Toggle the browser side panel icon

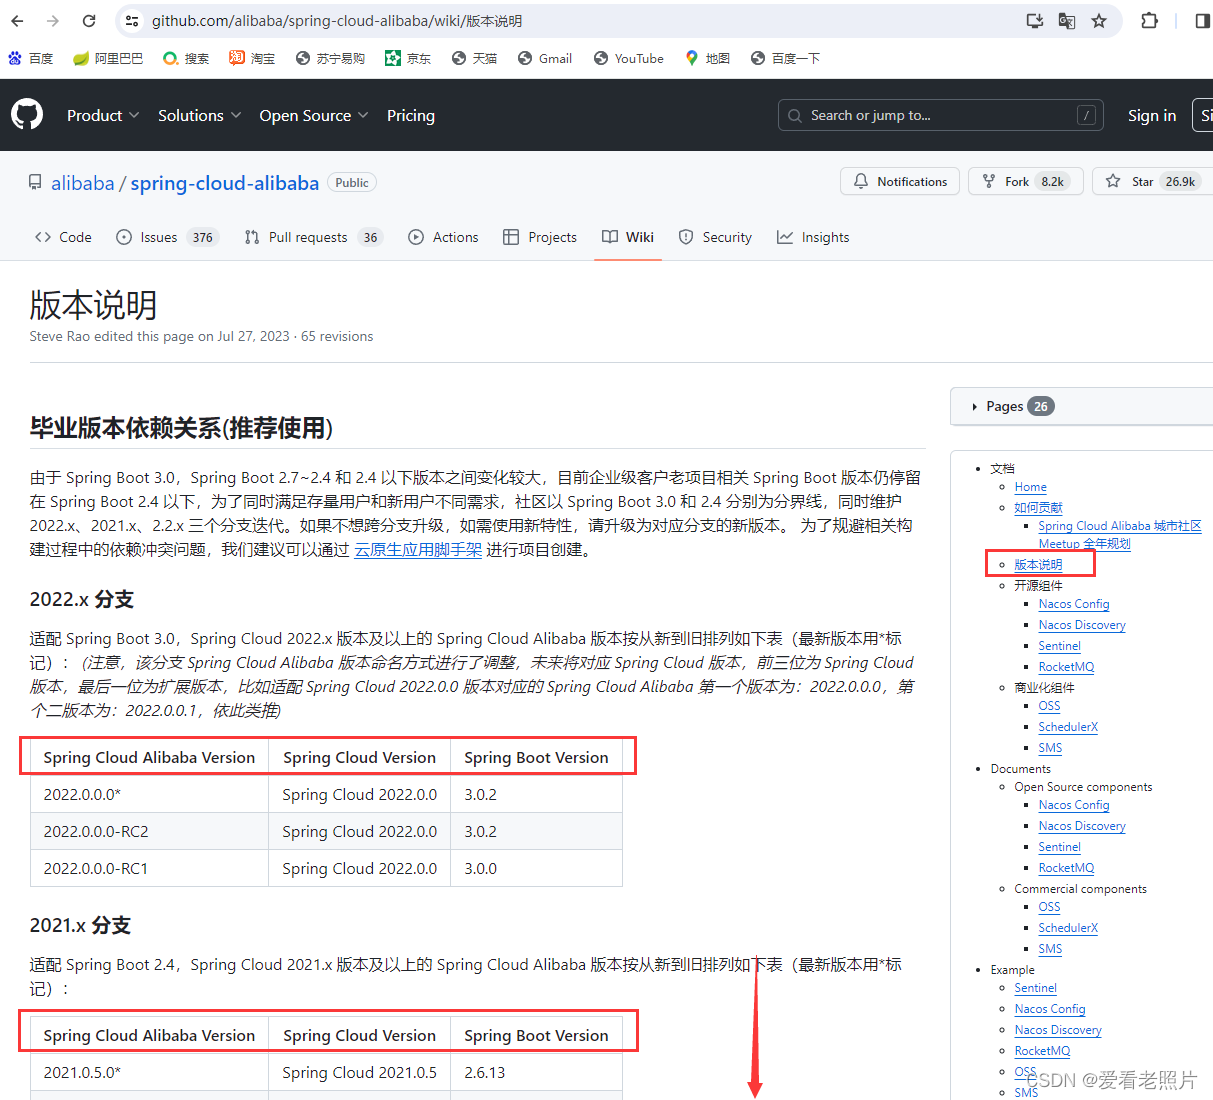pos(1202,21)
